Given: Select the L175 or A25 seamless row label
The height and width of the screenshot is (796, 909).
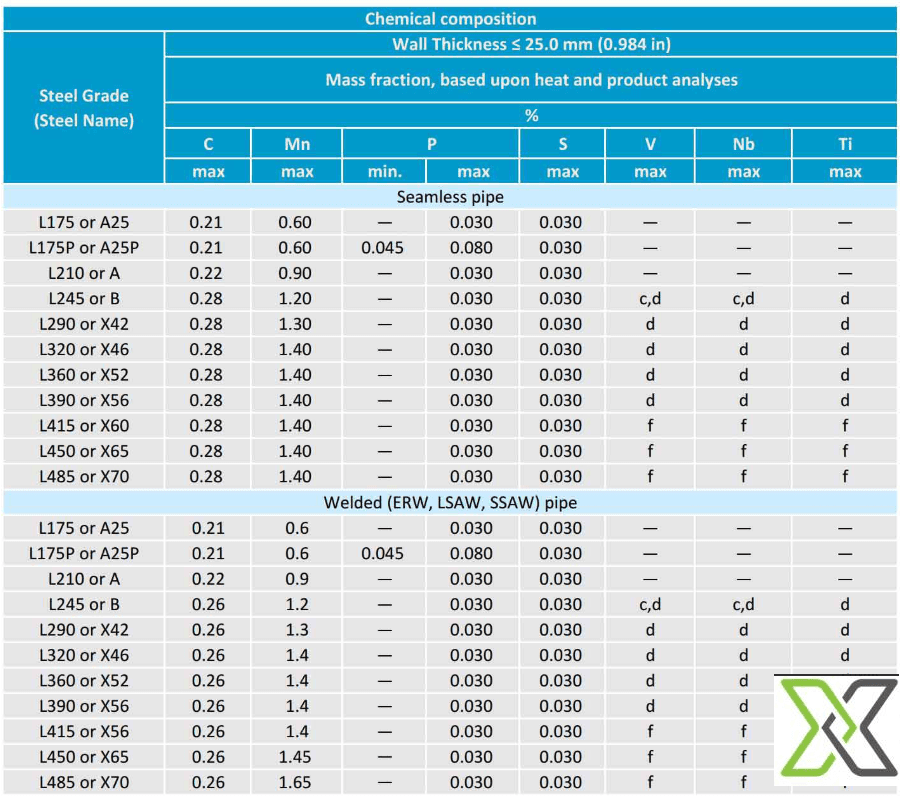Looking at the screenshot, I should [83, 222].
